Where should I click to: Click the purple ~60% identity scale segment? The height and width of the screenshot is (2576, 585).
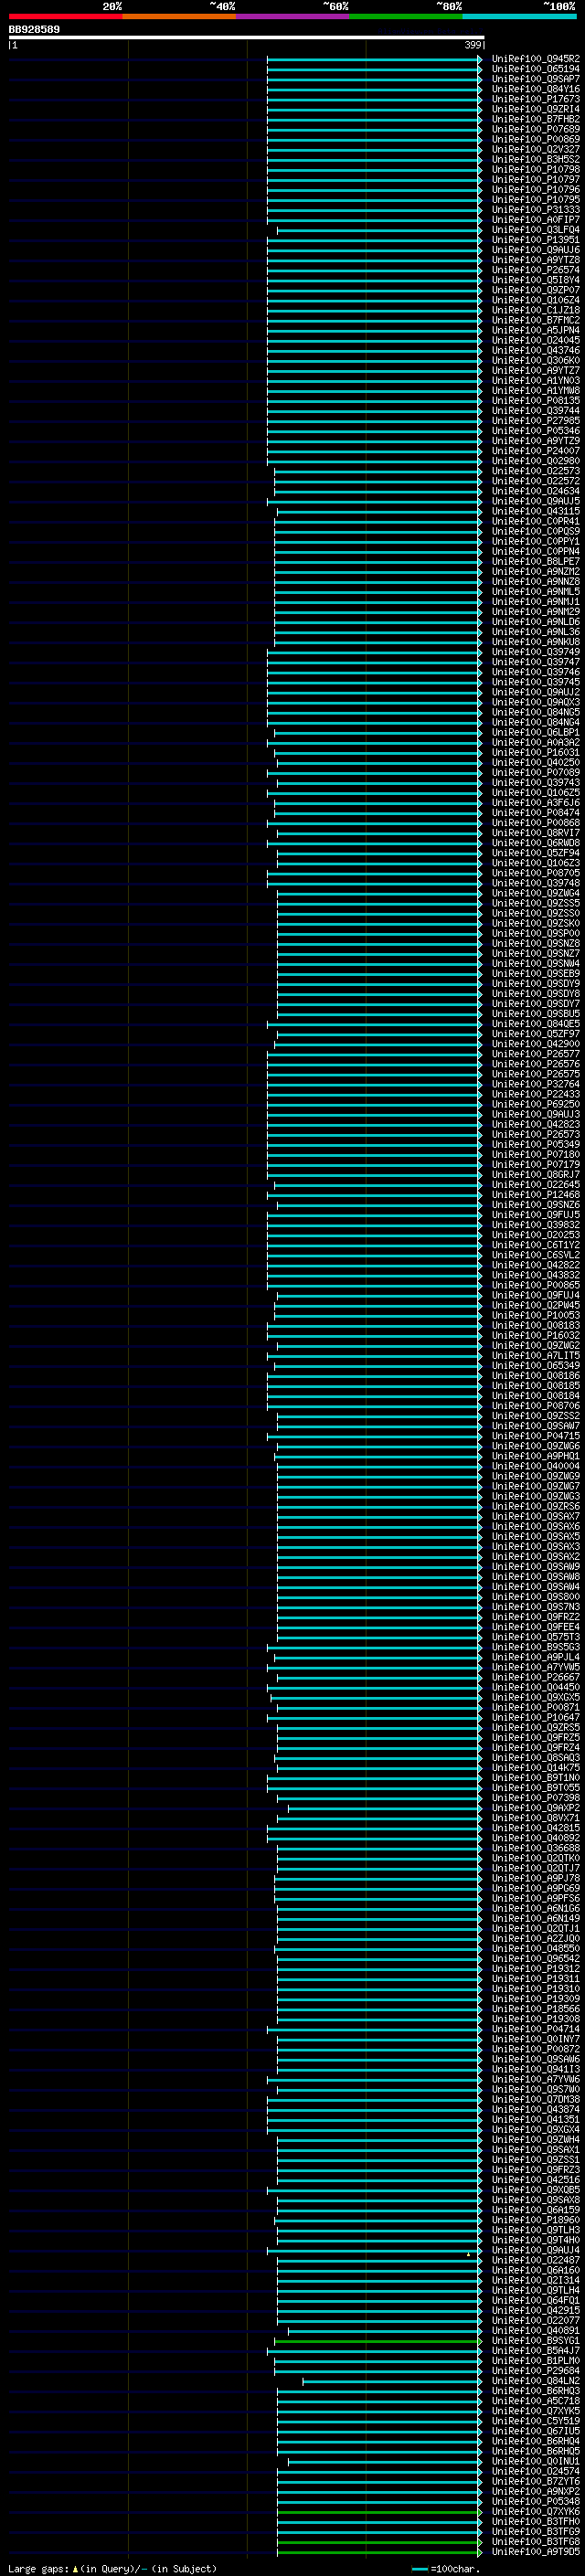[292, 16]
